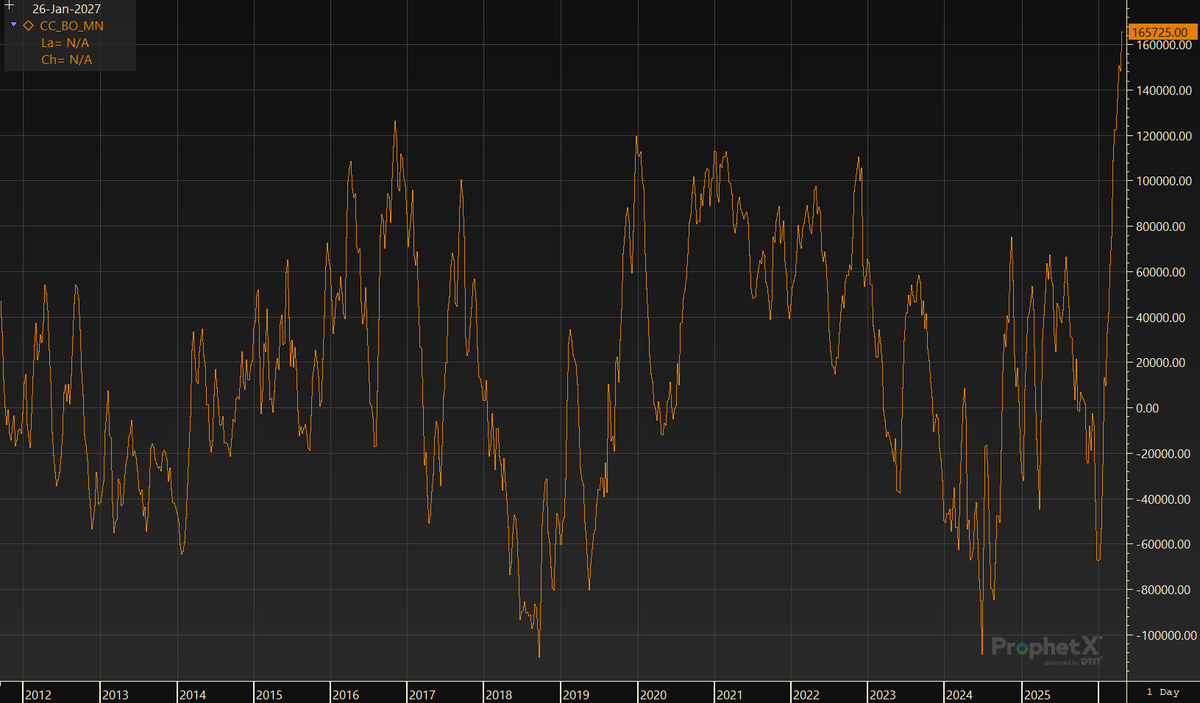Click the 2014 year label on time axis
This screenshot has width=1200, height=703.
coord(192,694)
